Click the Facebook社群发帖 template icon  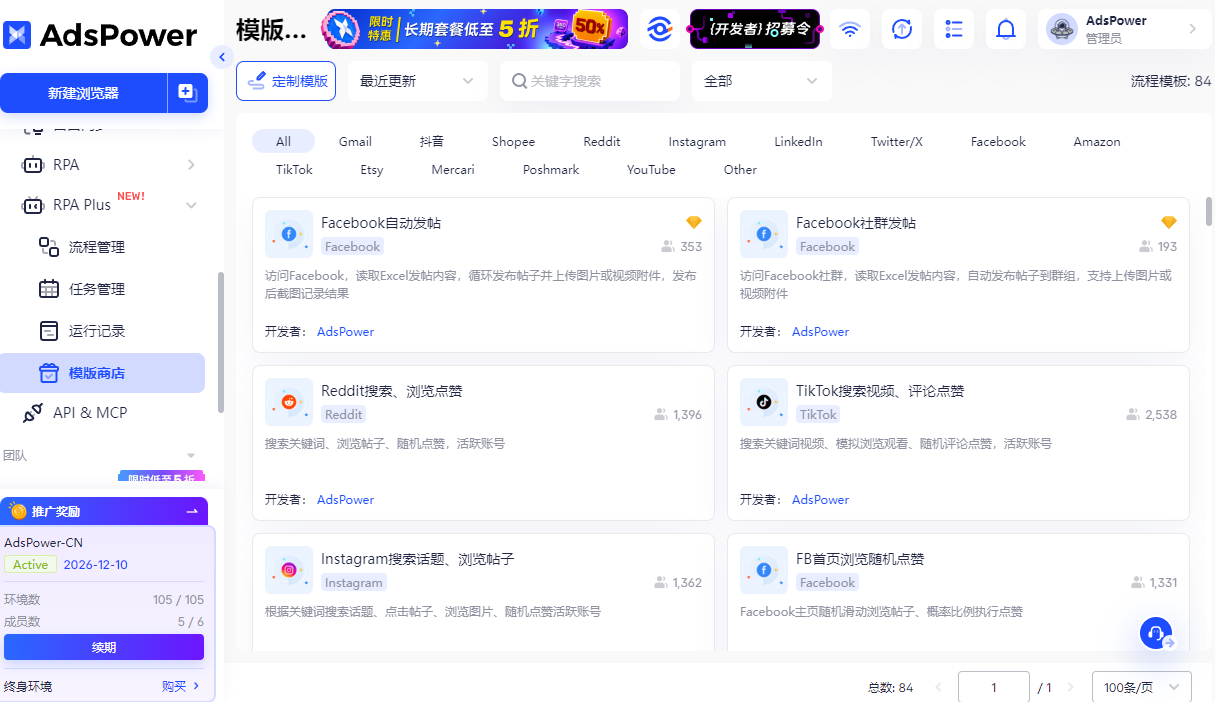764,234
